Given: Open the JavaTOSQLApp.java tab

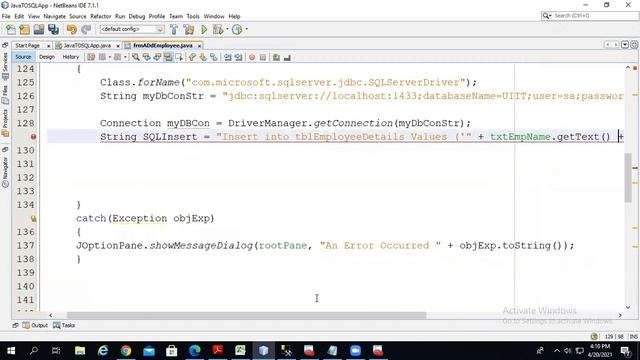Looking at the screenshot, I should tap(87, 46).
